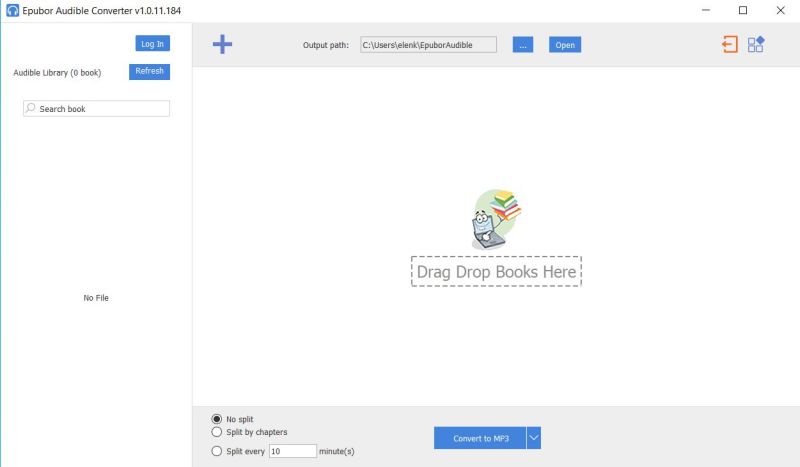Select the Split every minutes option

(217, 451)
